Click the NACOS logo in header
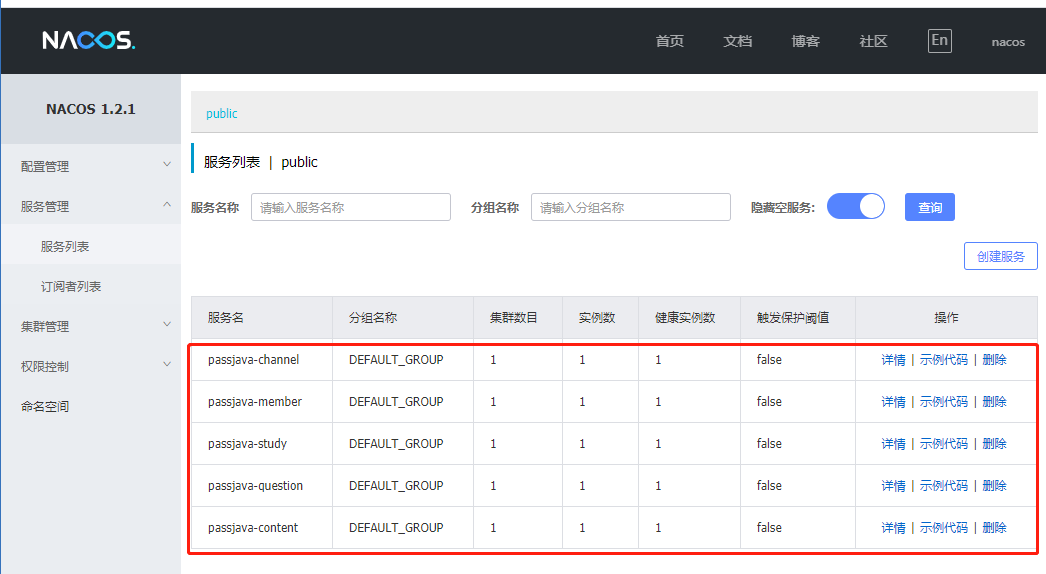This screenshot has height=574, width=1046. [88, 41]
